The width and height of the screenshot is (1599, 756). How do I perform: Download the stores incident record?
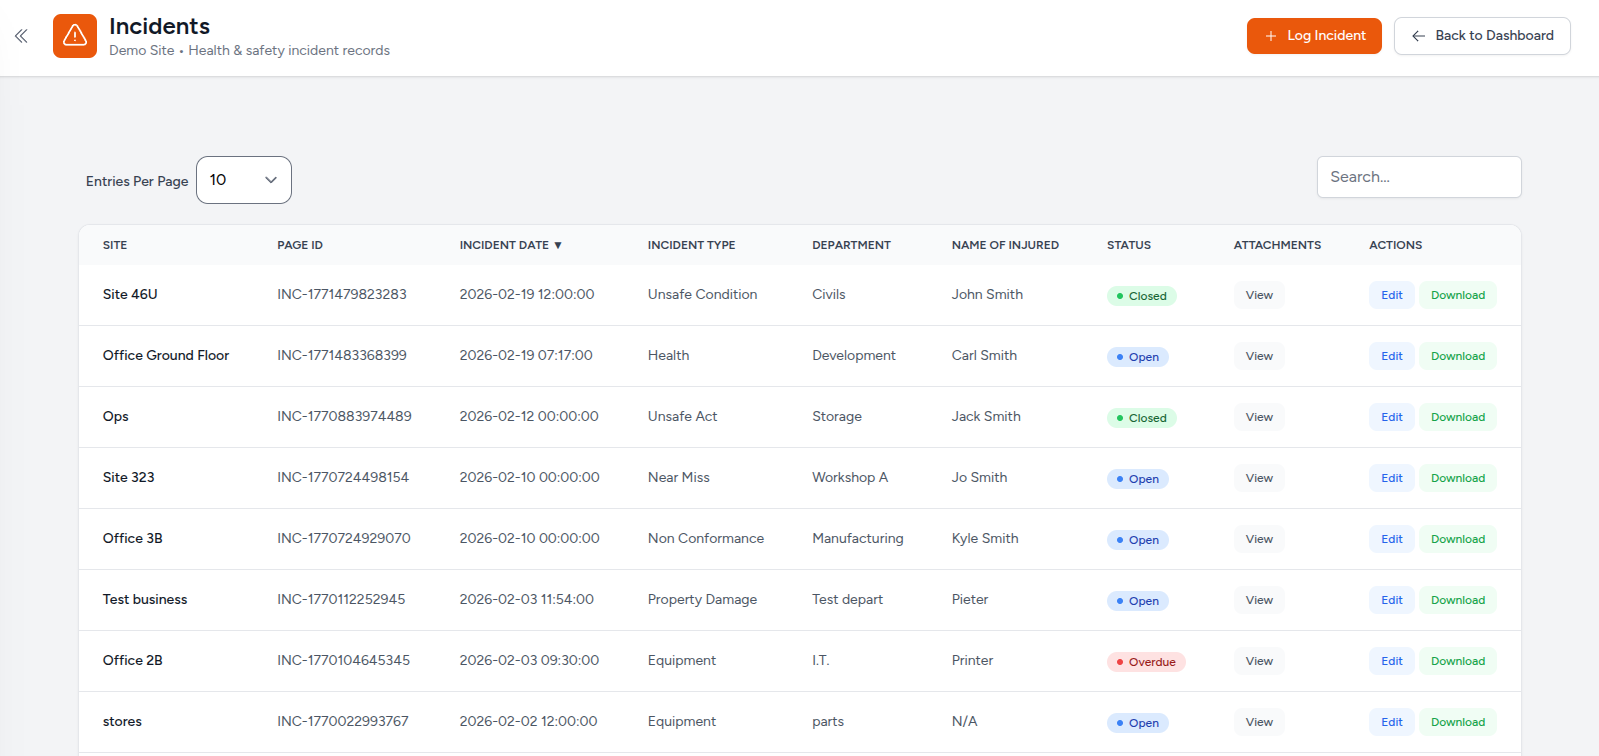click(x=1457, y=722)
